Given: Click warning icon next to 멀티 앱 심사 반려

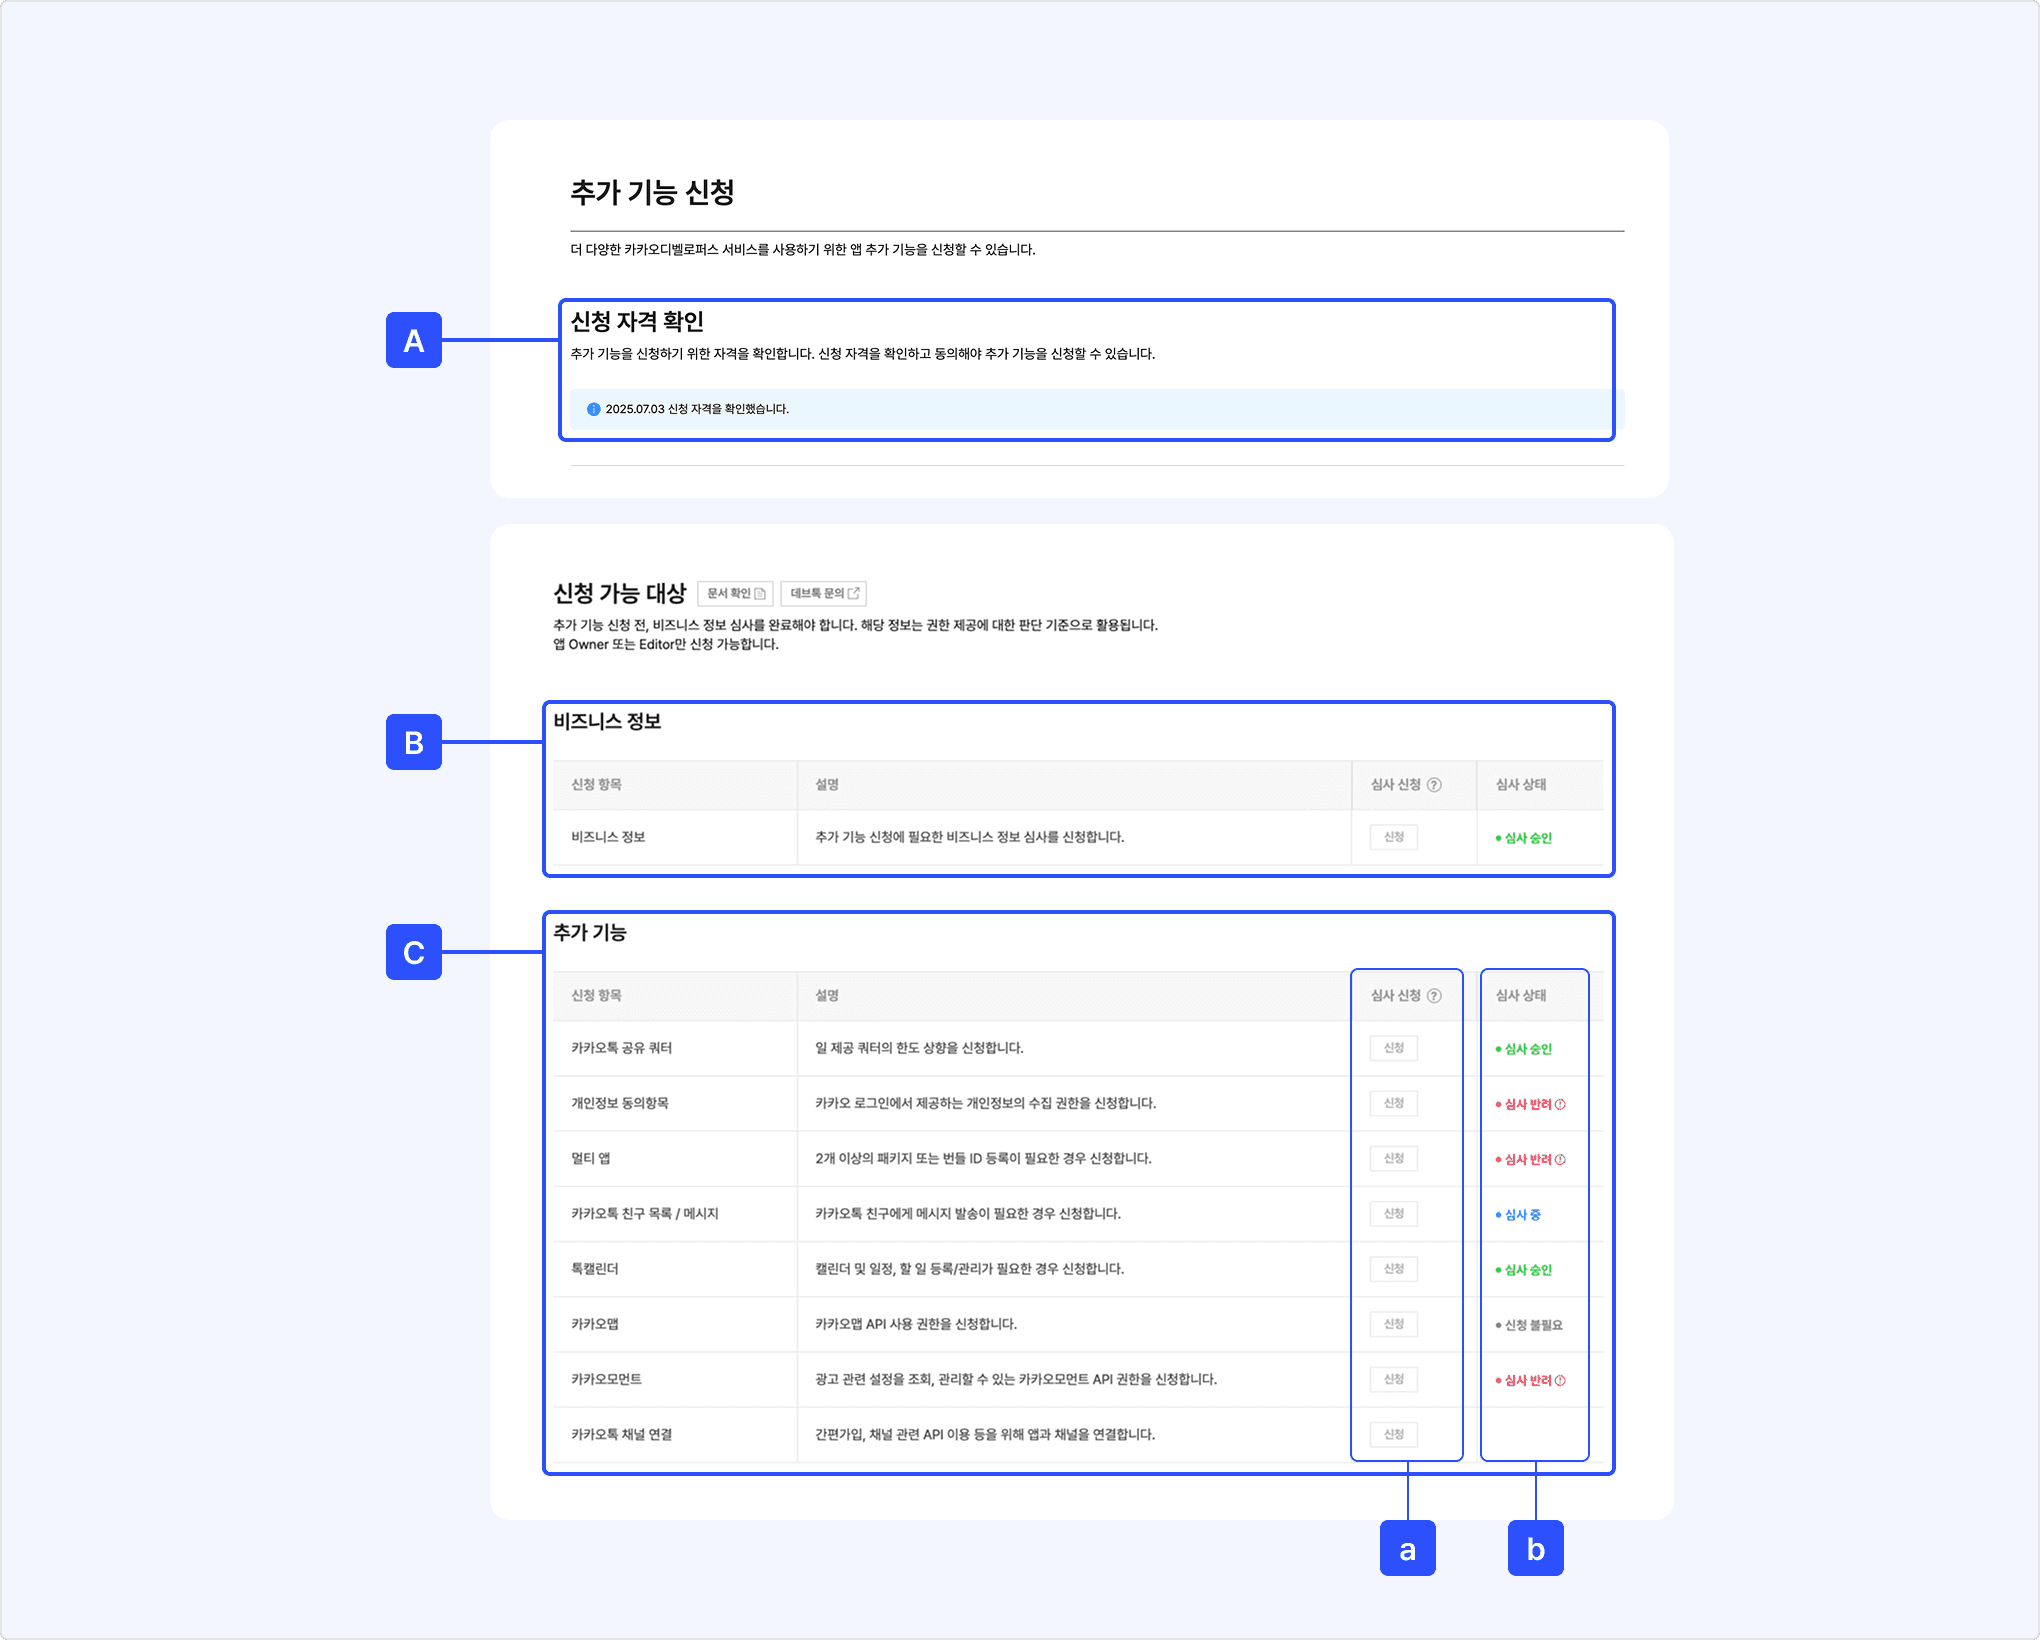Looking at the screenshot, I should tap(1560, 1160).
